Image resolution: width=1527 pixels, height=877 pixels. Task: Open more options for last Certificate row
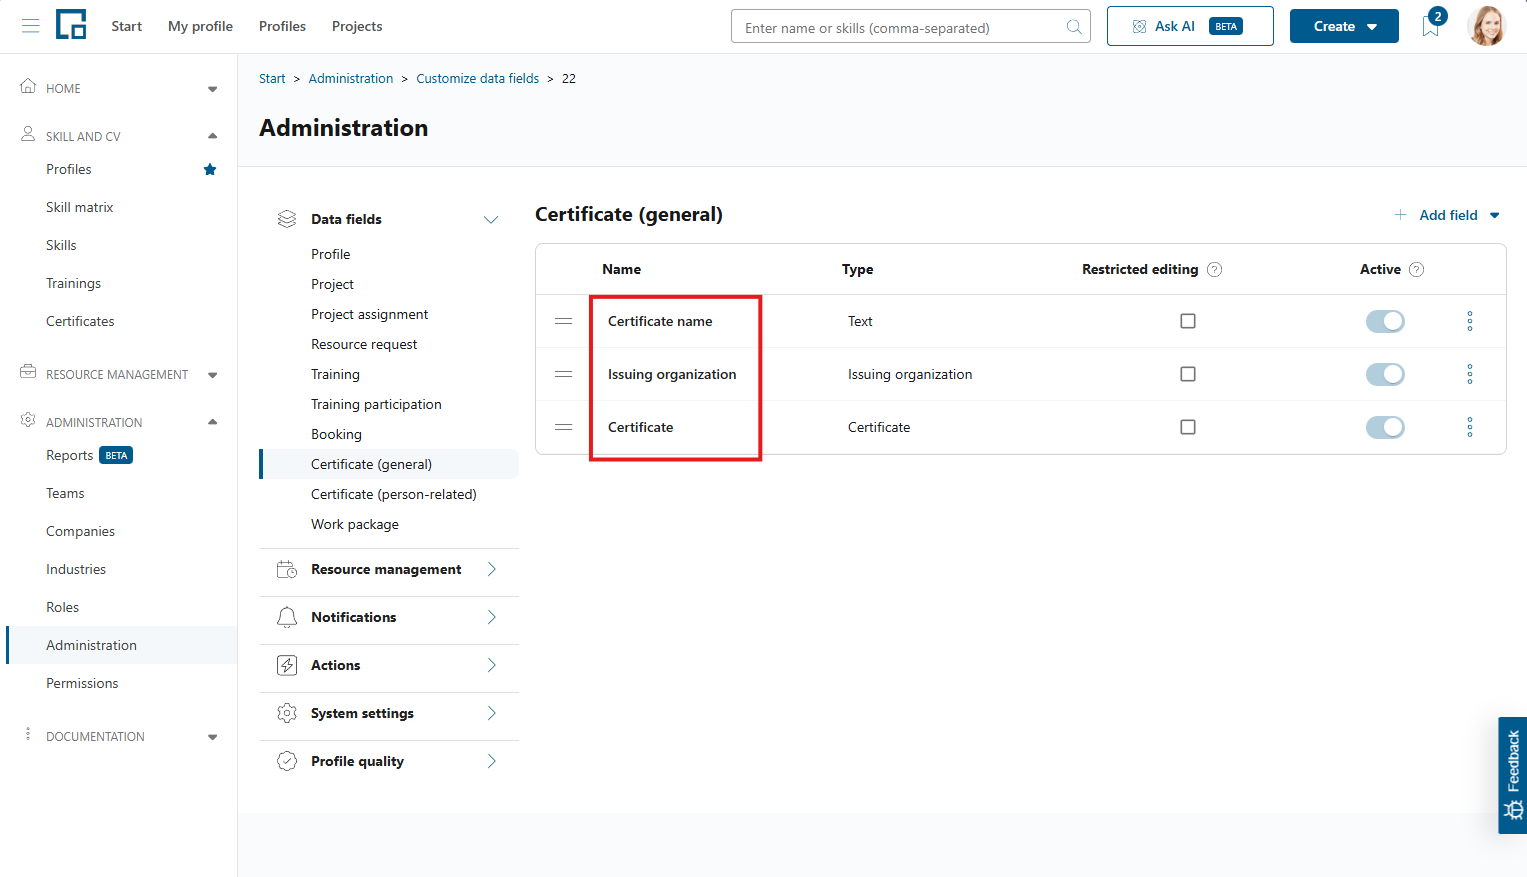click(x=1470, y=427)
